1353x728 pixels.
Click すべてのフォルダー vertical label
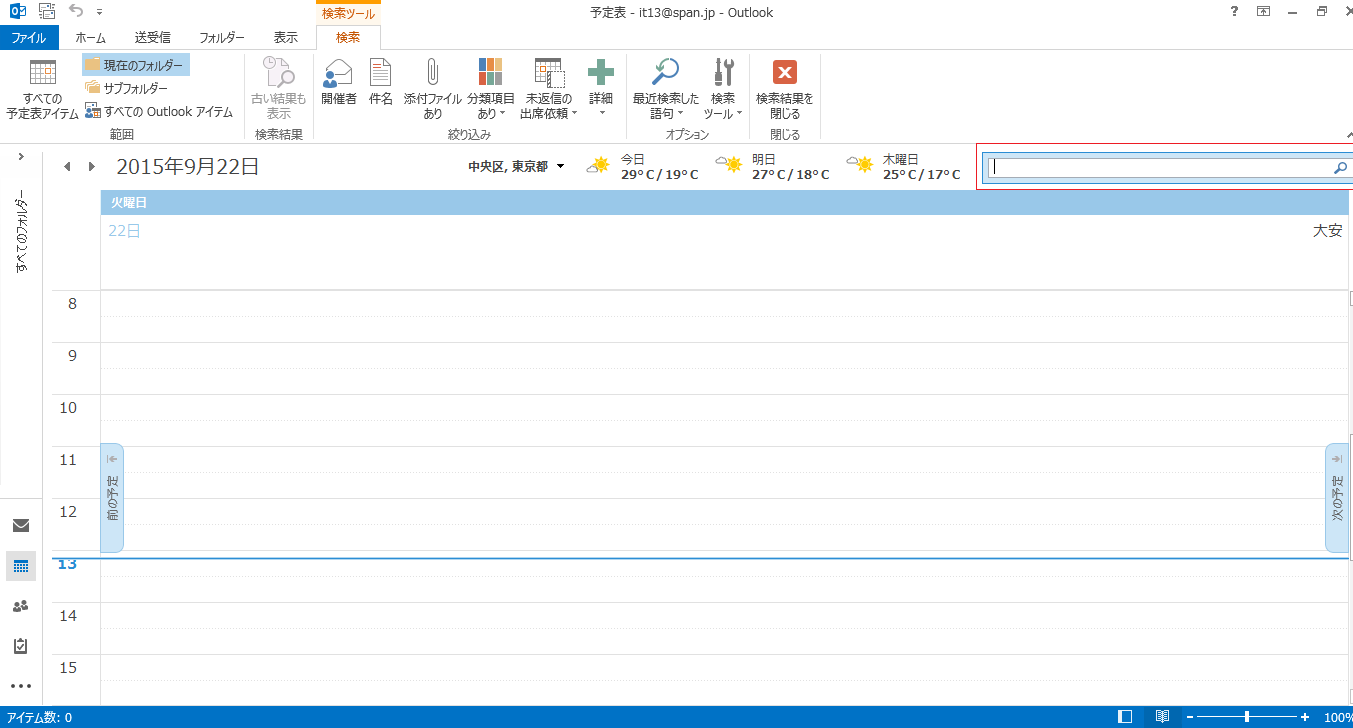[x=21, y=231]
